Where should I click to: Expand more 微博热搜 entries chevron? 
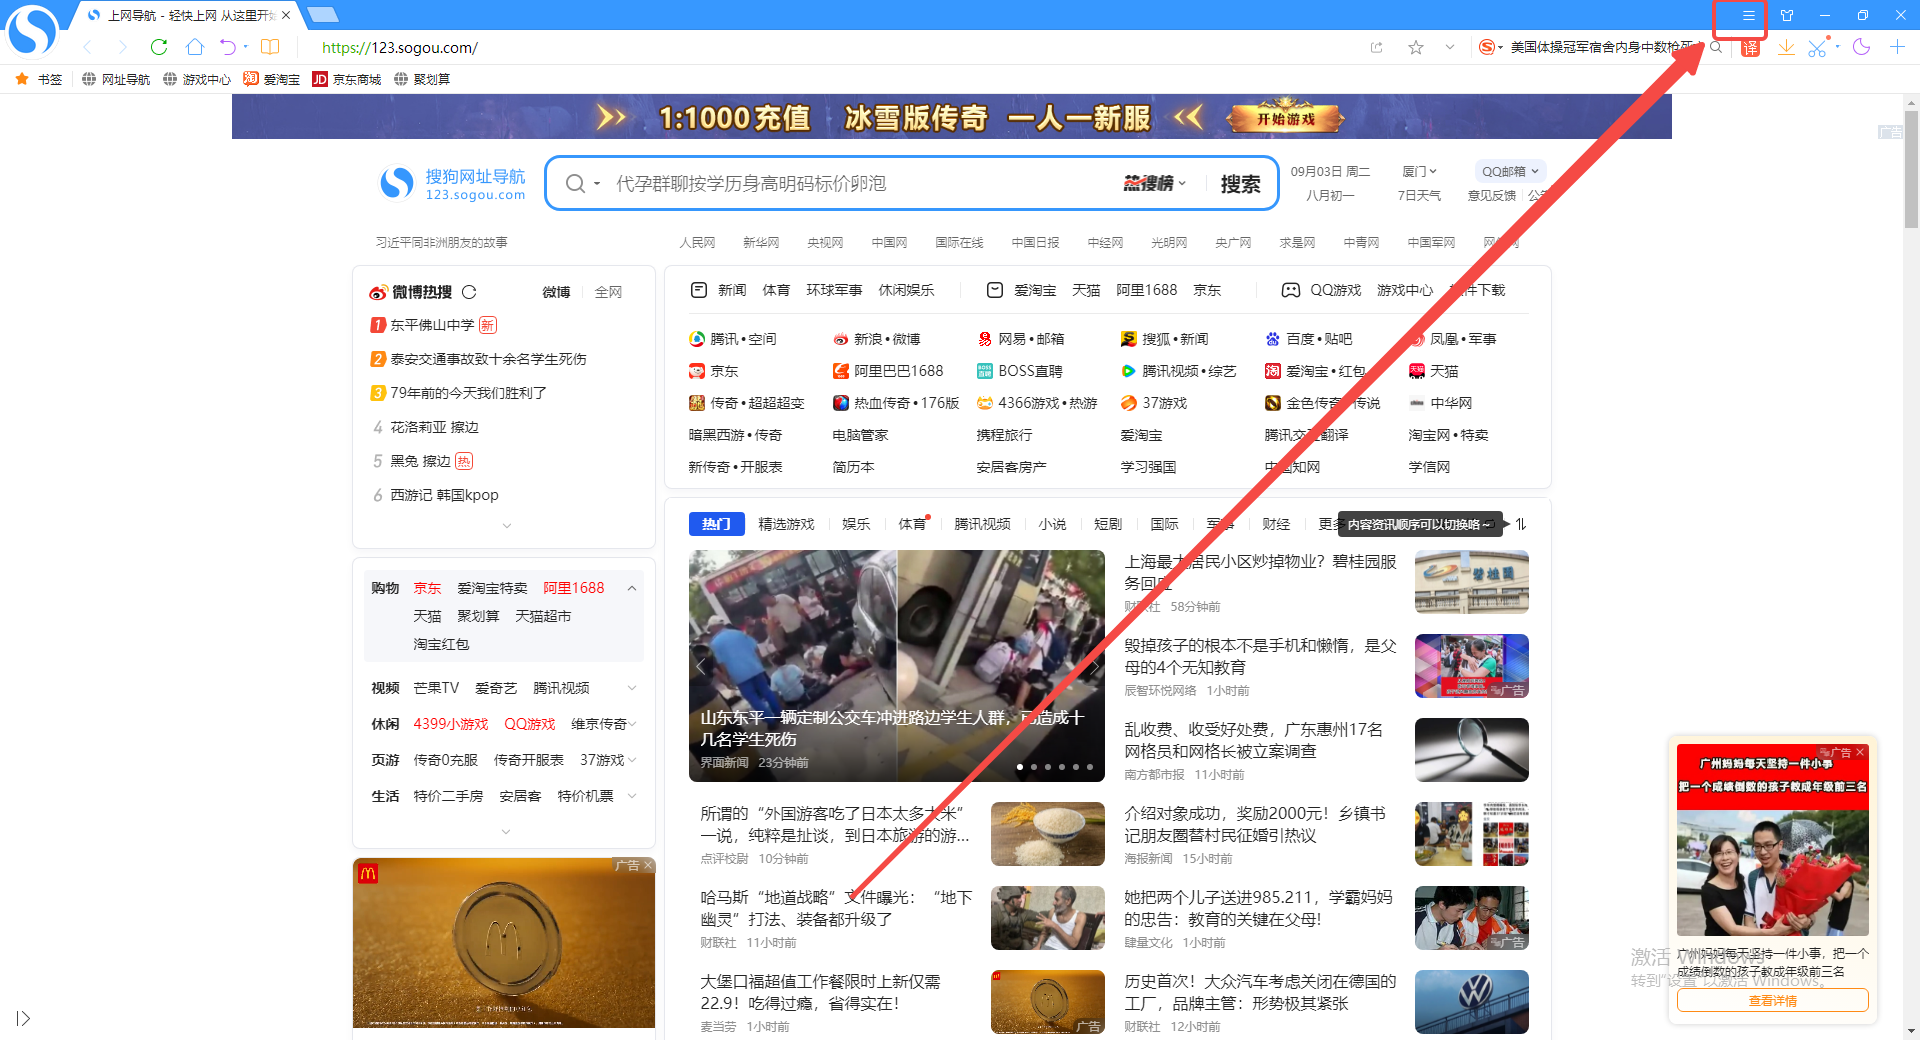click(506, 525)
